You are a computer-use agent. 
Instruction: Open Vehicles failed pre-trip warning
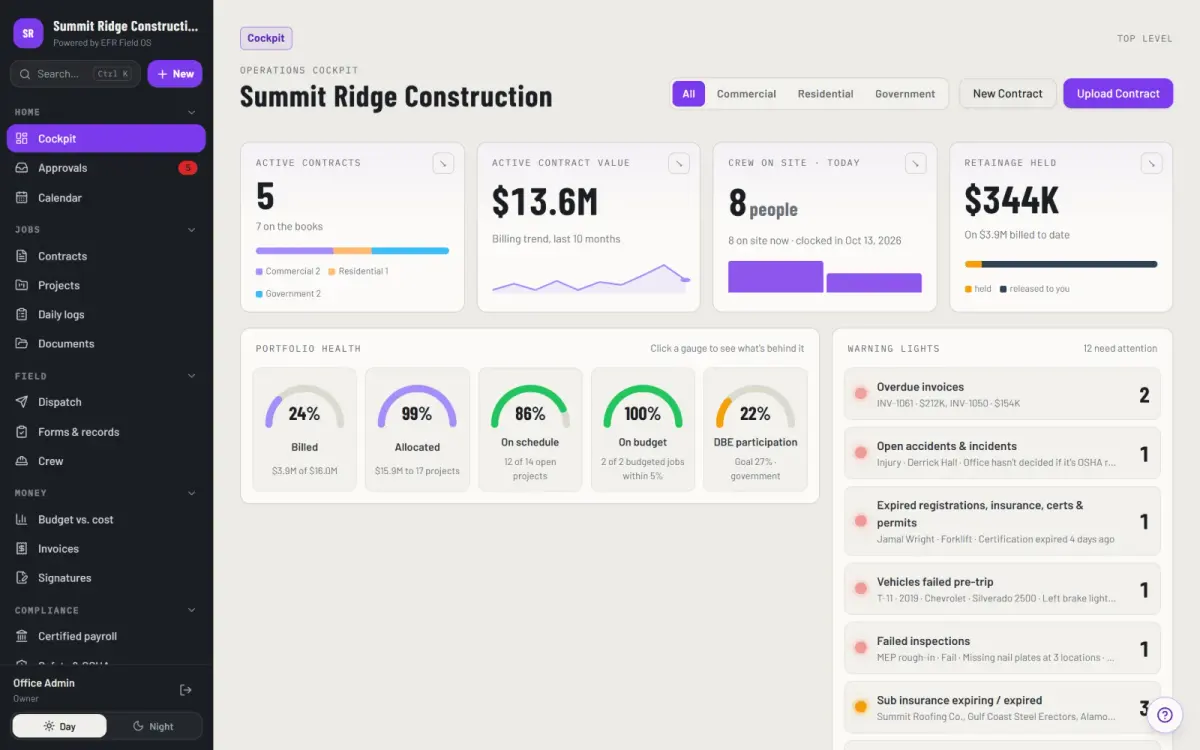(1002, 589)
